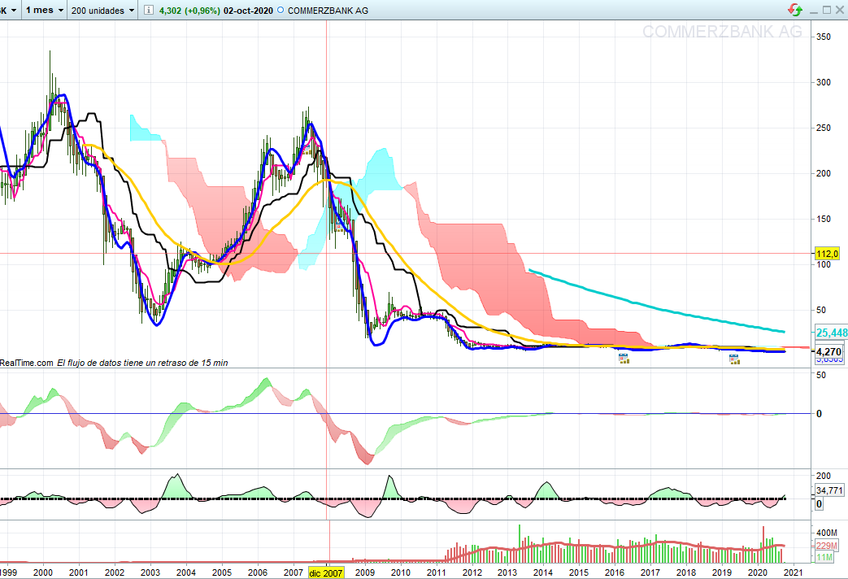Image resolution: width=848 pixels, height=579 pixels.
Task: Click the '250' price axis label
Action: (823, 128)
